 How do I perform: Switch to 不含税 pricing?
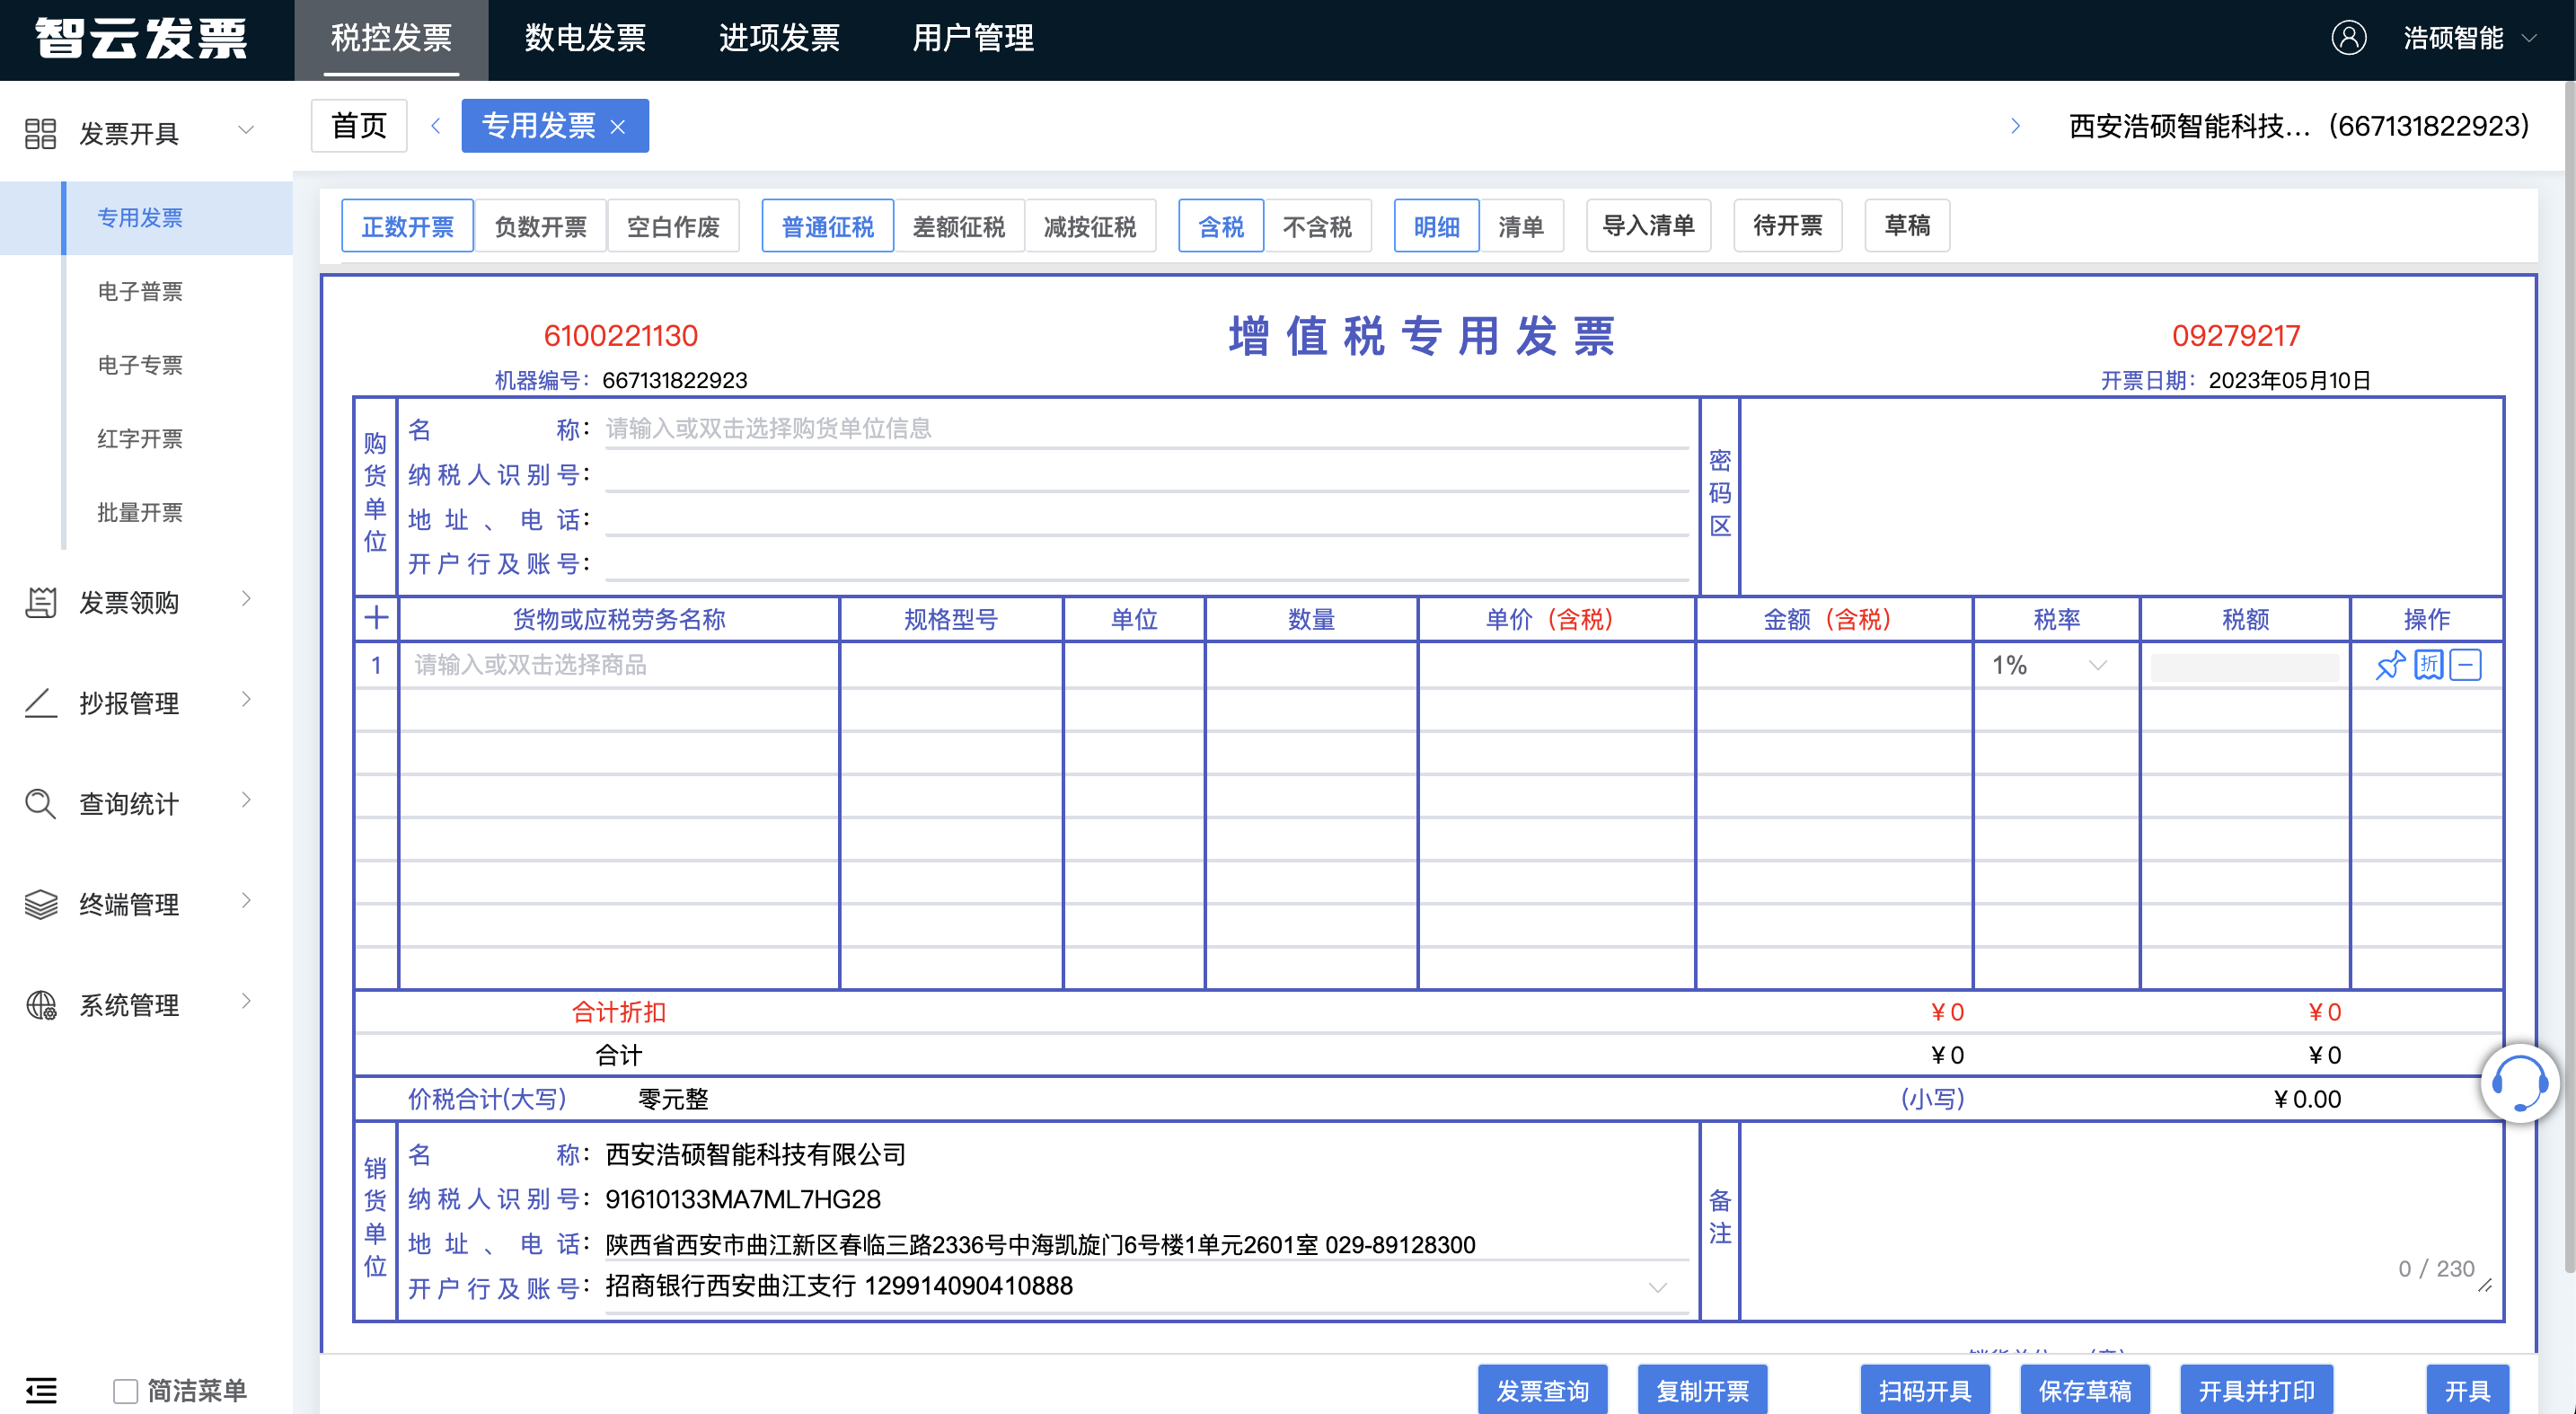[1317, 226]
